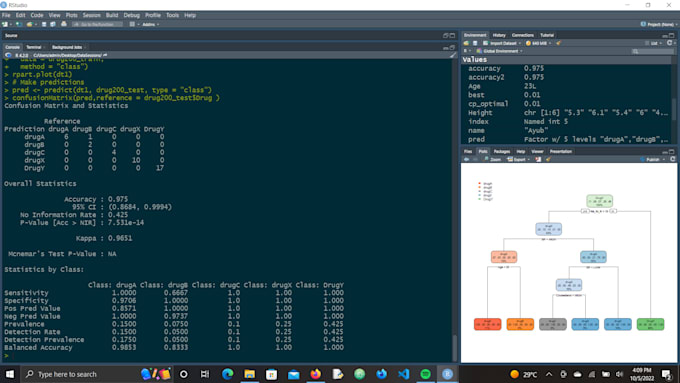The width and height of the screenshot is (680, 383).
Task: Open Microsoft Edge from the taskbar
Action: (227, 374)
